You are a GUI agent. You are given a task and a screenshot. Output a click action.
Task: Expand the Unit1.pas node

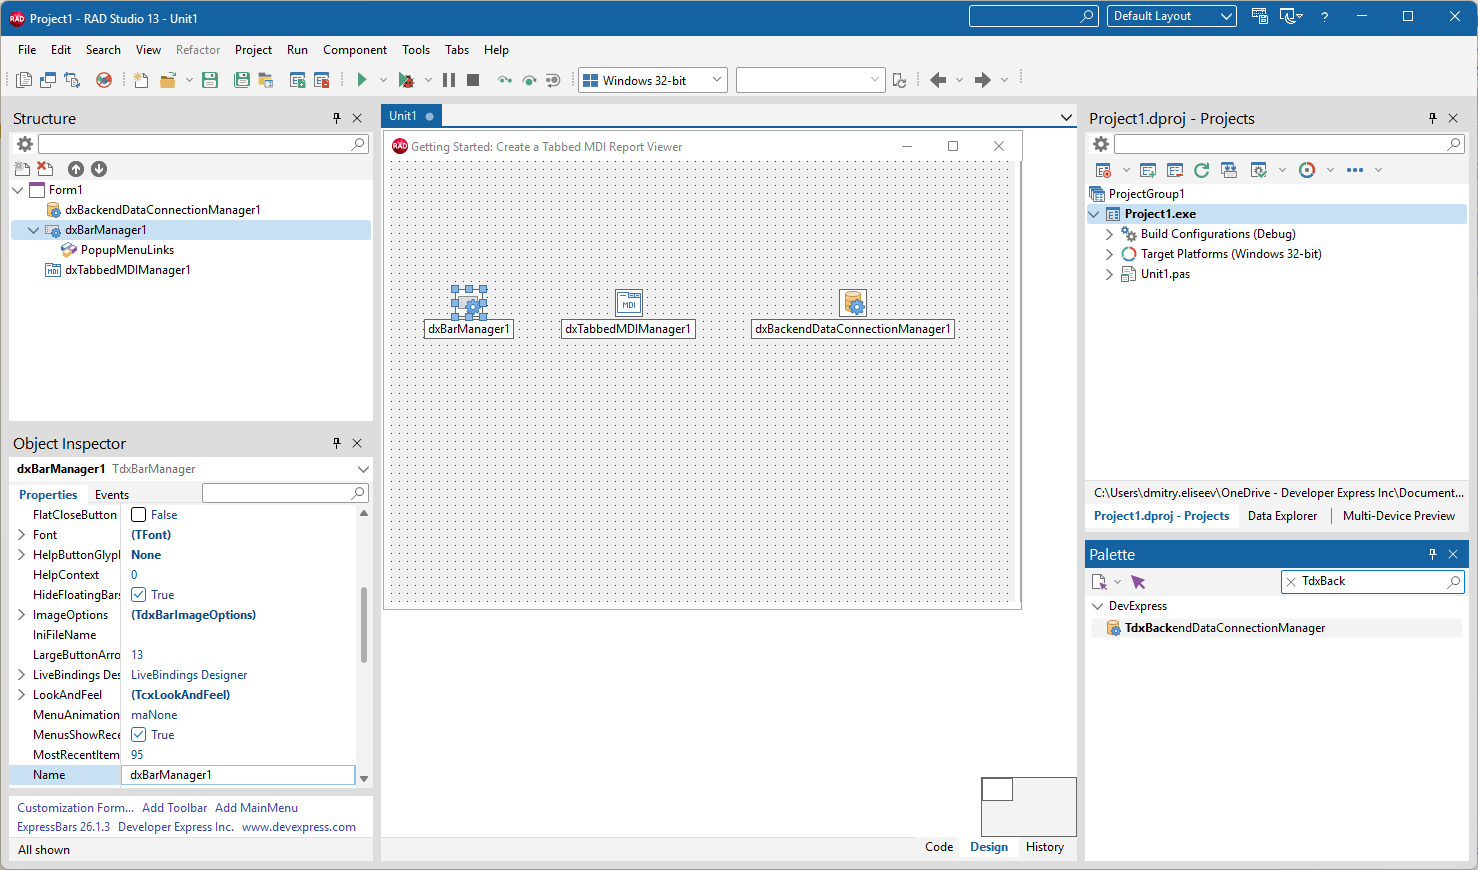[x=1109, y=274]
